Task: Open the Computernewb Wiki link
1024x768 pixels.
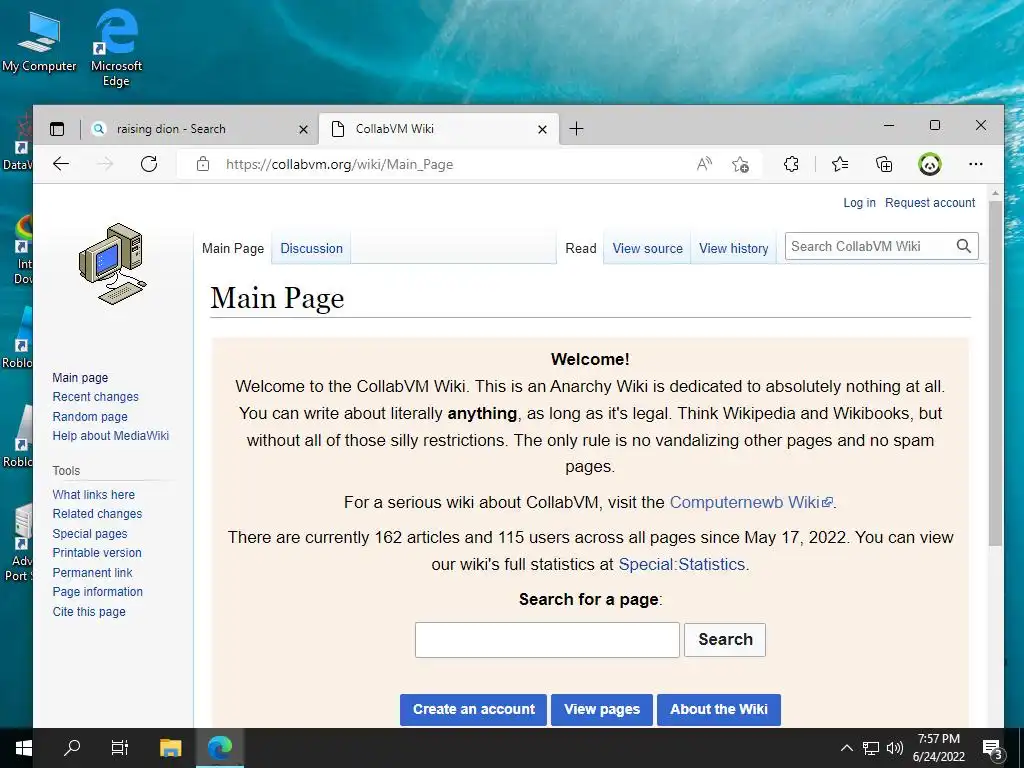Action: click(751, 502)
